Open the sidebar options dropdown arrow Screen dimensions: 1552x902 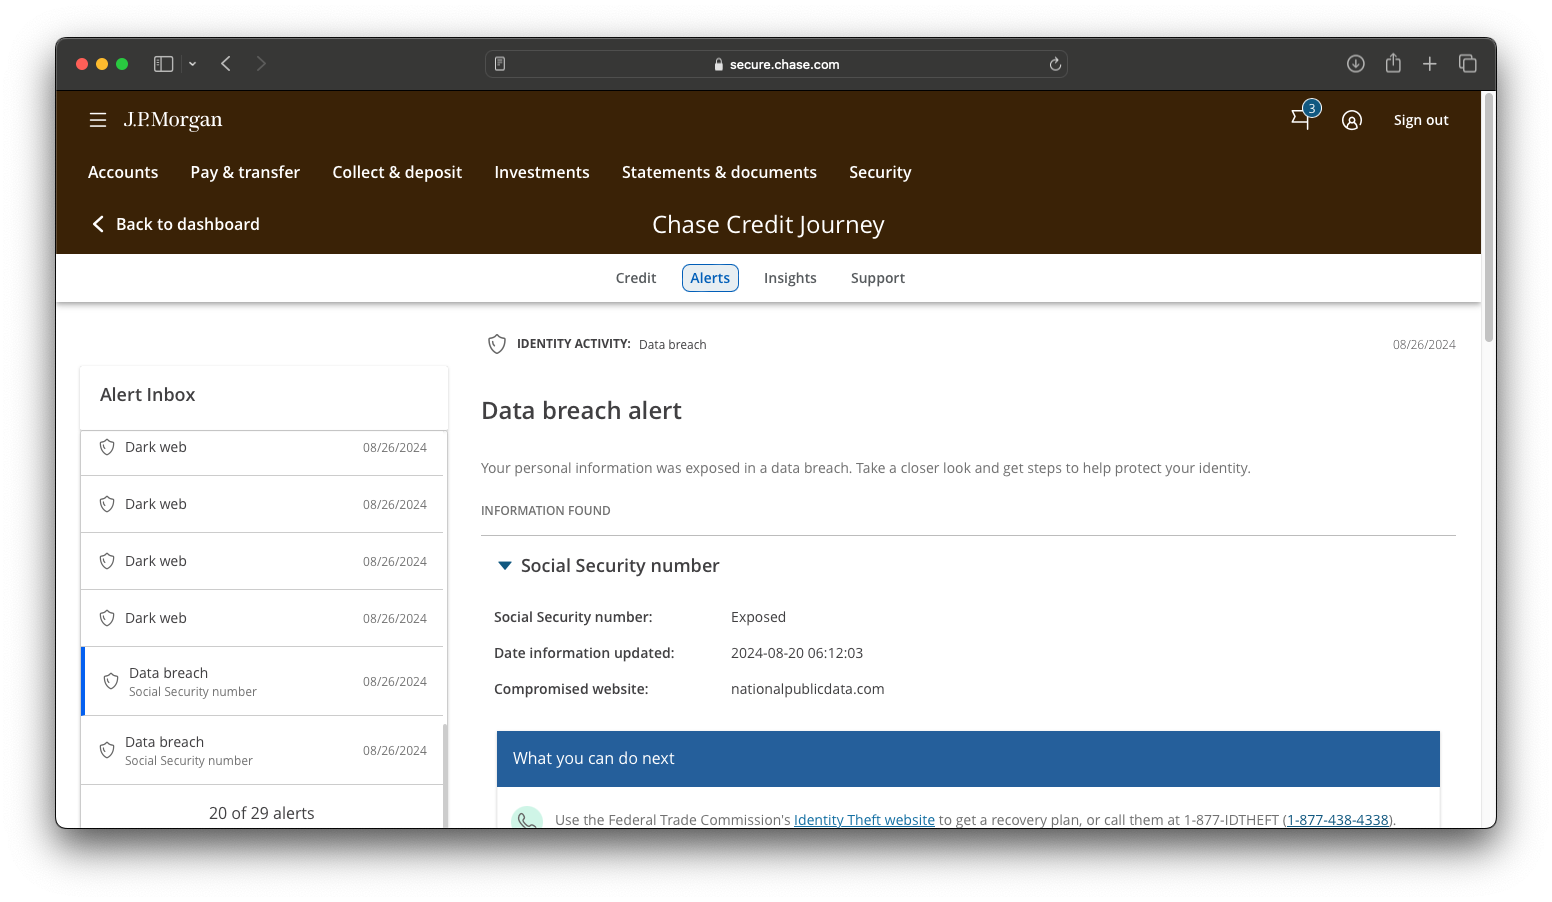(192, 64)
